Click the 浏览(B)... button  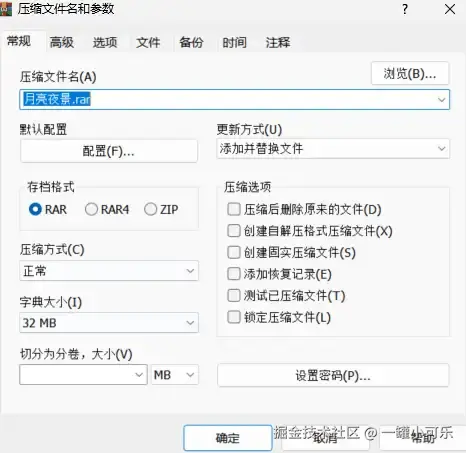(x=410, y=73)
